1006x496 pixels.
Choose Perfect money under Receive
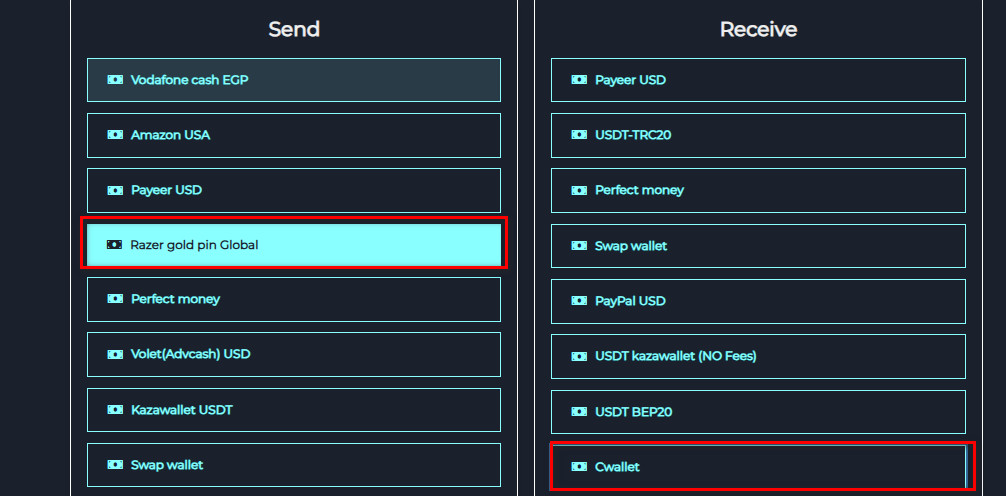pyautogui.click(x=758, y=191)
